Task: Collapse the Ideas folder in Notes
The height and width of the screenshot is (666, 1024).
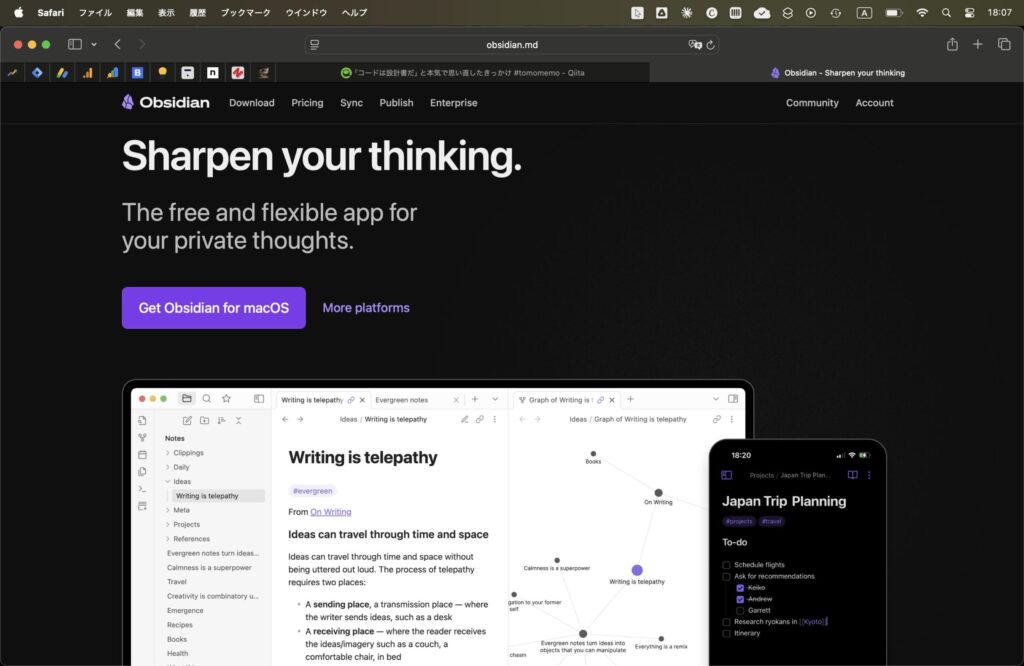Action: (x=168, y=482)
